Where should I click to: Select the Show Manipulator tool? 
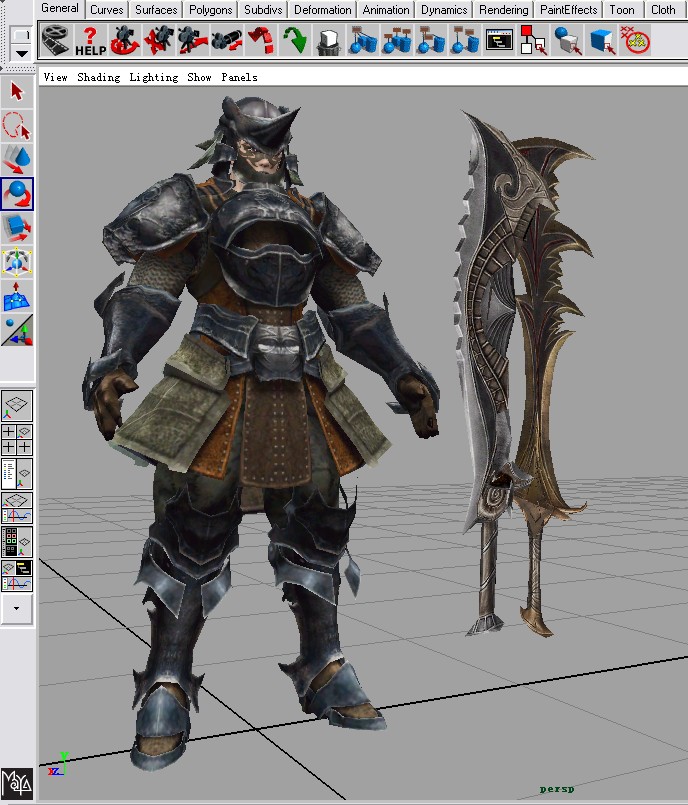[x=17, y=330]
